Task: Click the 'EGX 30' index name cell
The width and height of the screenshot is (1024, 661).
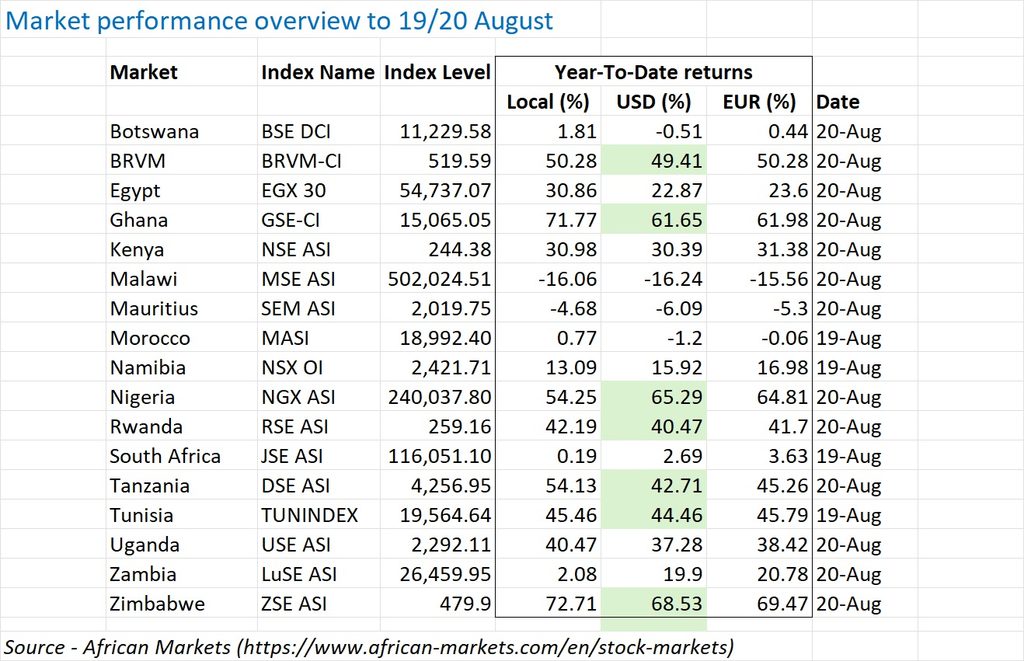Action: 319,190
